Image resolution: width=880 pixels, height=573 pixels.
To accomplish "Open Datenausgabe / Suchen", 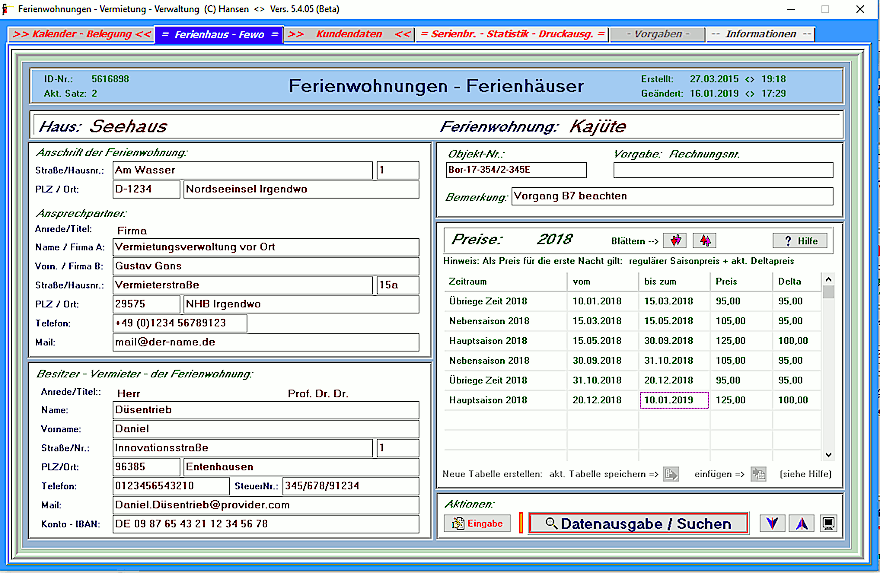I will coord(638,523).
